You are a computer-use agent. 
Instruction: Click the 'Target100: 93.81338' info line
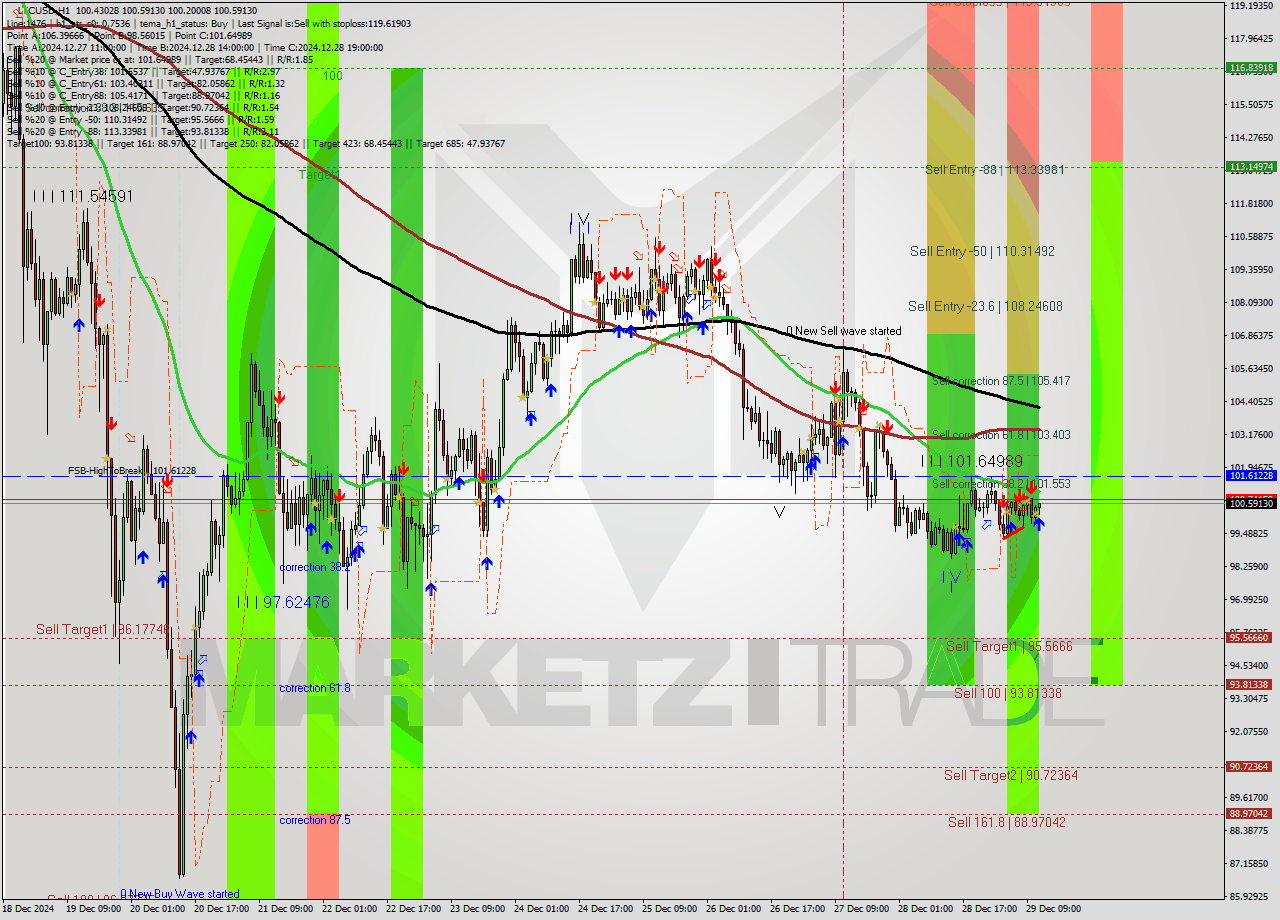(x=49, y=144)
